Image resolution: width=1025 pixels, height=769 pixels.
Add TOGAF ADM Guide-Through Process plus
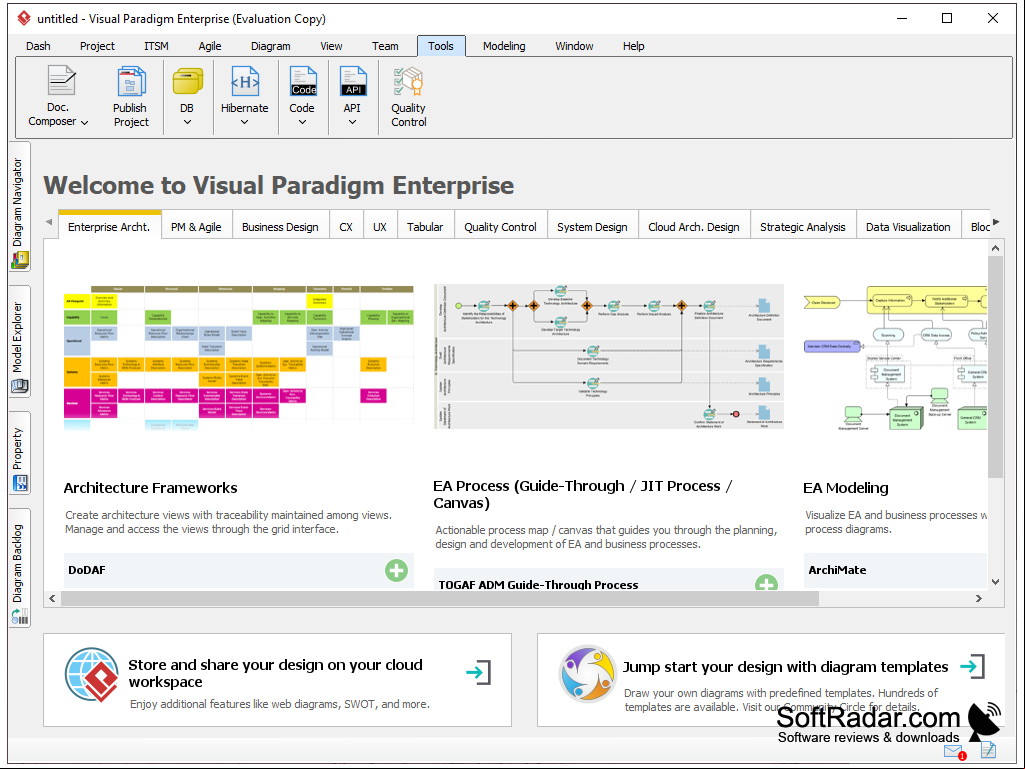[x=766, y=583]
